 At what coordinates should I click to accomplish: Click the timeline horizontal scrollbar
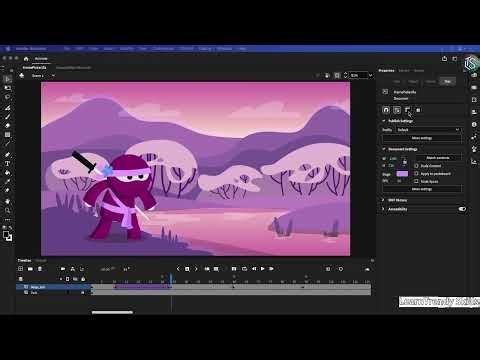[112, 312]
